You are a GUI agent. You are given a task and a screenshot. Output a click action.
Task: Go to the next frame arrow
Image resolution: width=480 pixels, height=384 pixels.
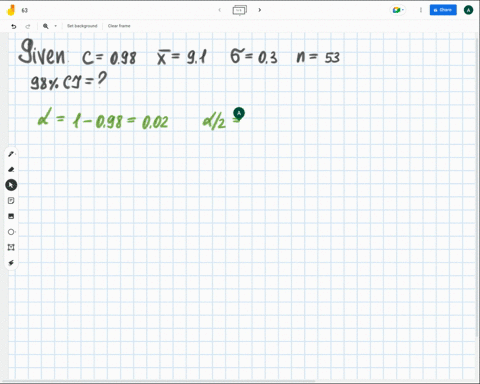[260, 10]
